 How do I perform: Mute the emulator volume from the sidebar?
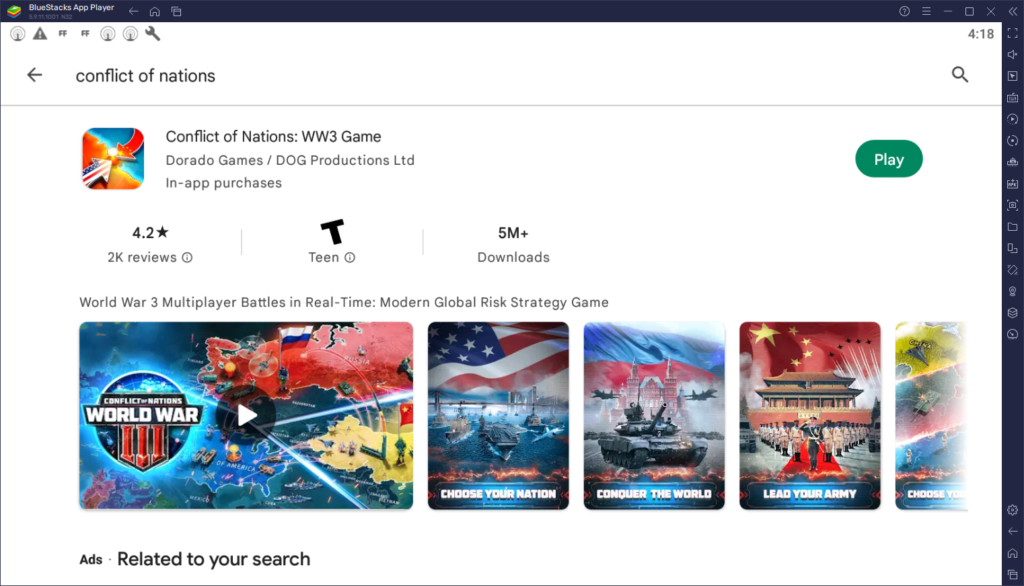tap(1013, 52)
